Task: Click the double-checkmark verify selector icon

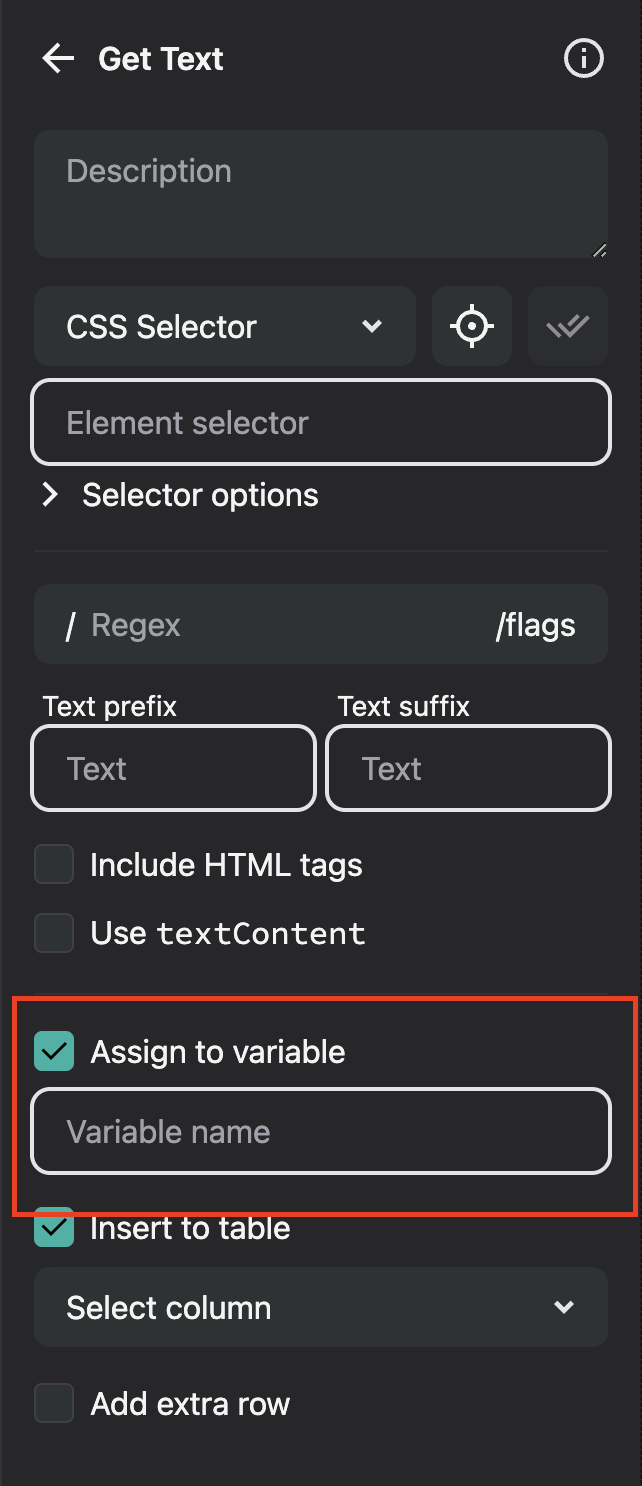Action: tap(568, 326)
